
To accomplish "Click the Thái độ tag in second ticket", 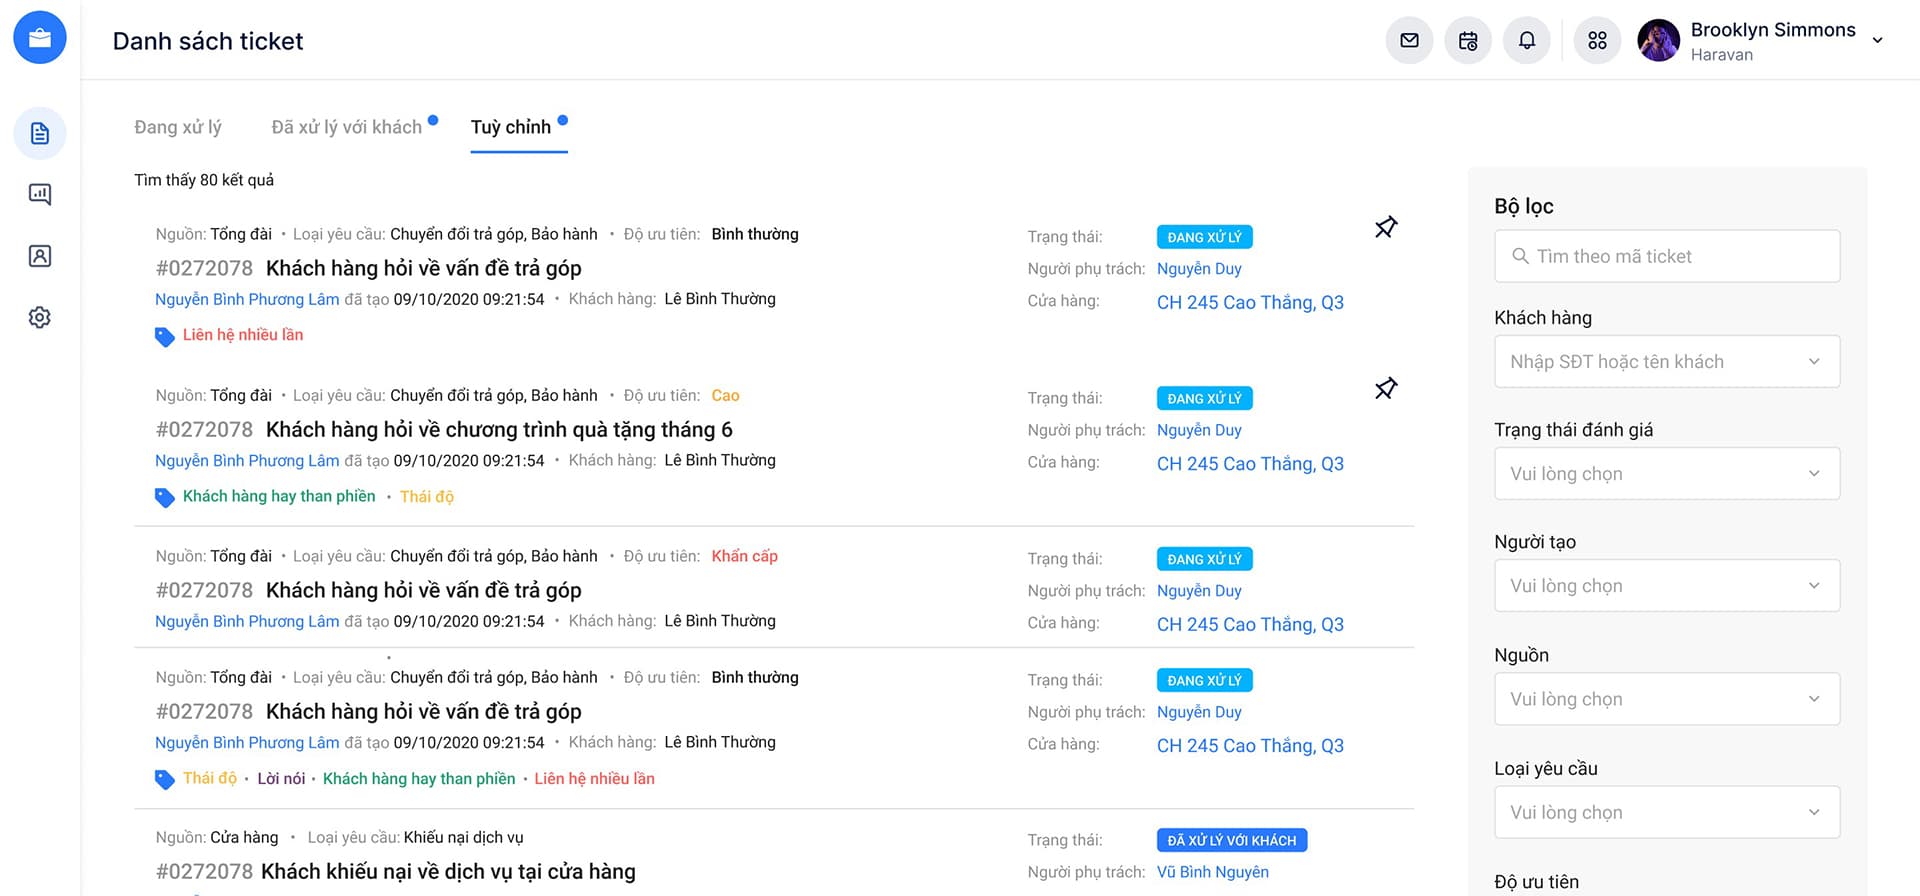I will point(427,496).
